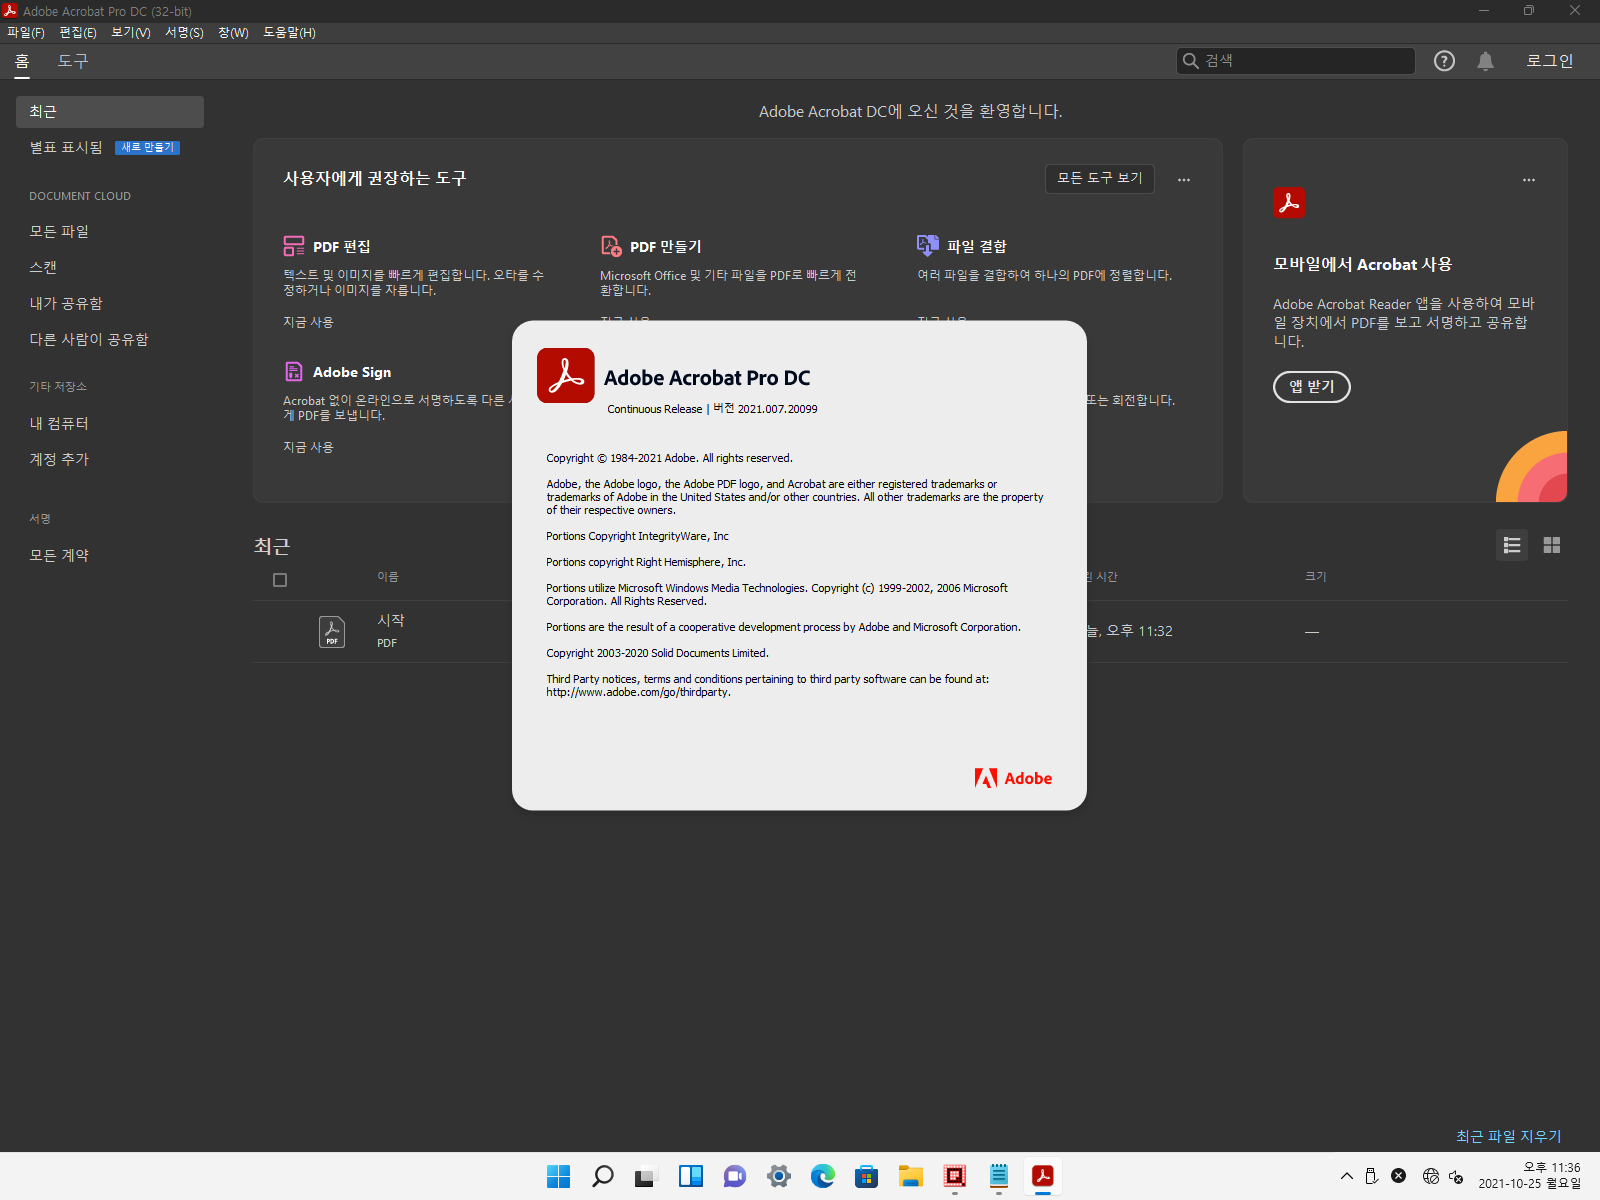1600x1200 pixels.
Task: Open Microsoft Edge from taskbar
Action: (823, 1176)
